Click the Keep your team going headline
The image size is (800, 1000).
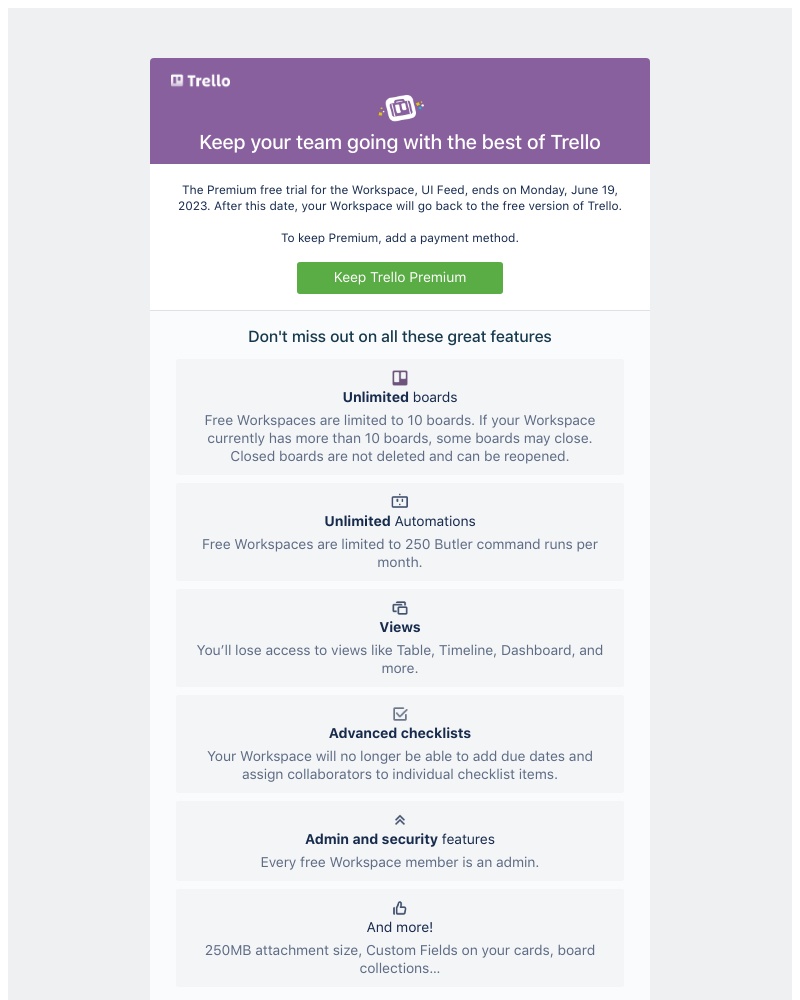pyautogui.click(x=400, y=142)
